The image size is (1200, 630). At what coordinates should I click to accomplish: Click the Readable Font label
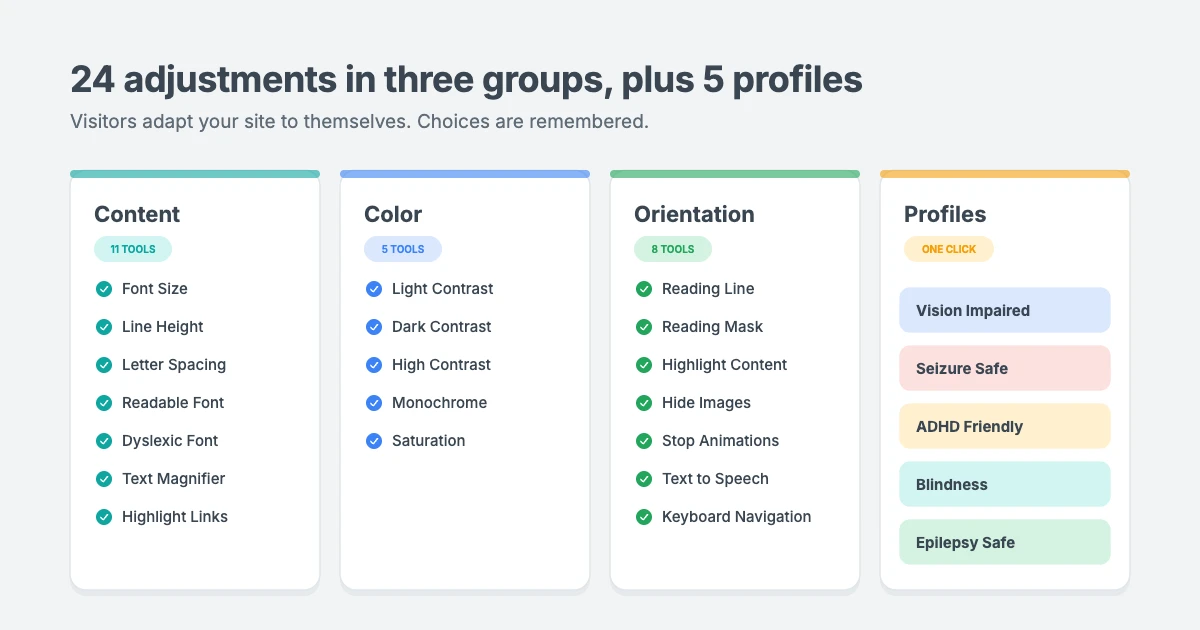click(173, 403)
